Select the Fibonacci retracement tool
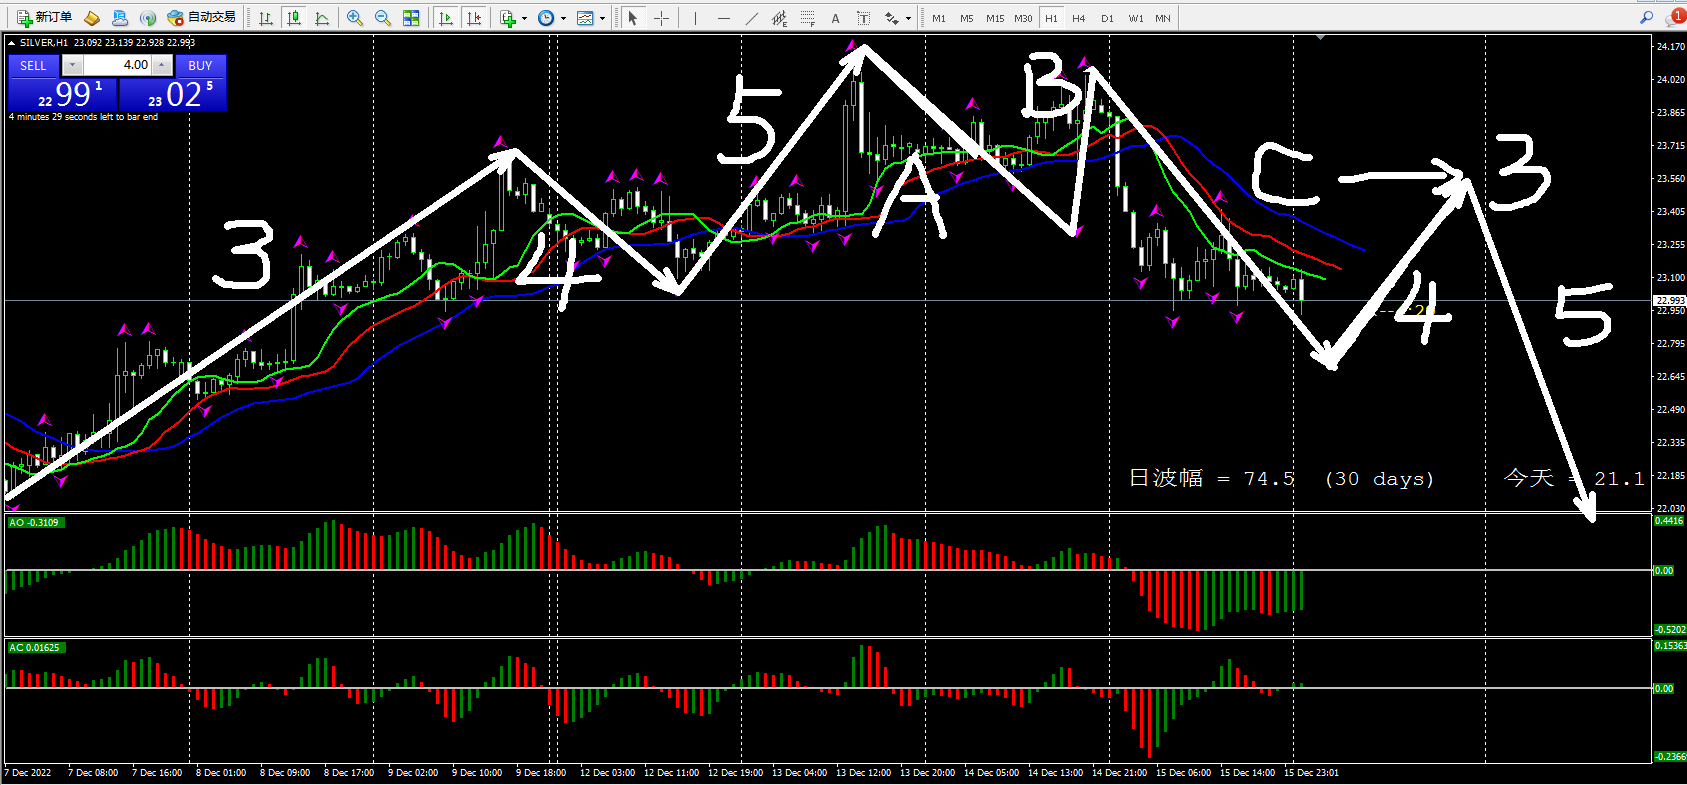This screenshot has height=785, width=1687. click(x=808, y=18)
